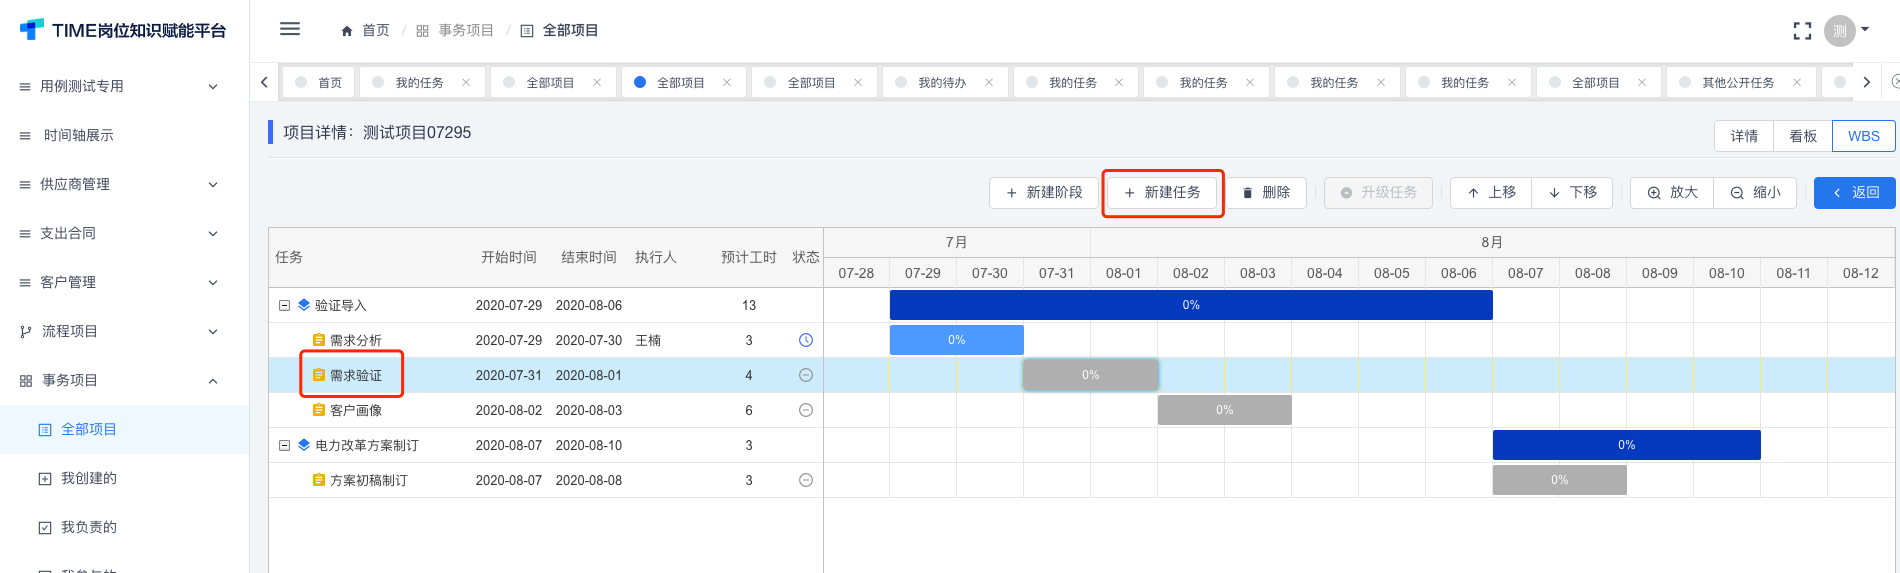Click the 需求验证 gray Gantt bar
The height and width of the screenshot is (573, 1900).
1091,375
